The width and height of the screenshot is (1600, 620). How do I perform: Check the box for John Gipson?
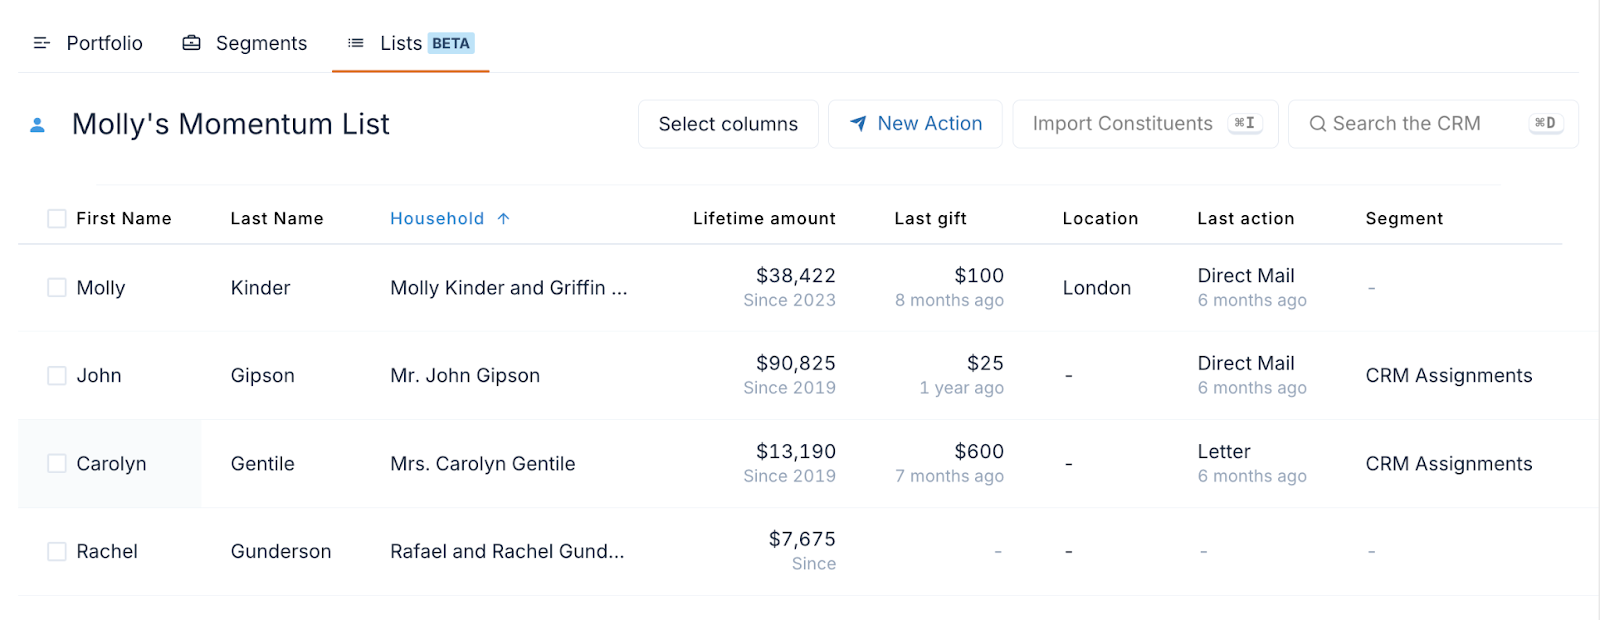(x=57, y=376)
